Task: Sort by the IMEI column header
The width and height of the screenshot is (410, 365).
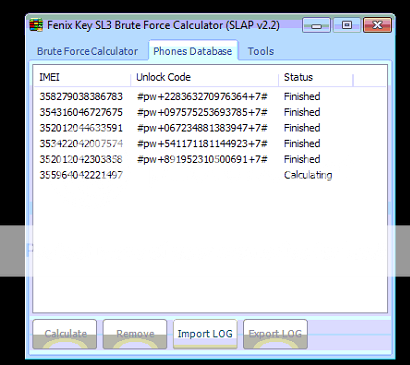Action: tap(82, 77)
